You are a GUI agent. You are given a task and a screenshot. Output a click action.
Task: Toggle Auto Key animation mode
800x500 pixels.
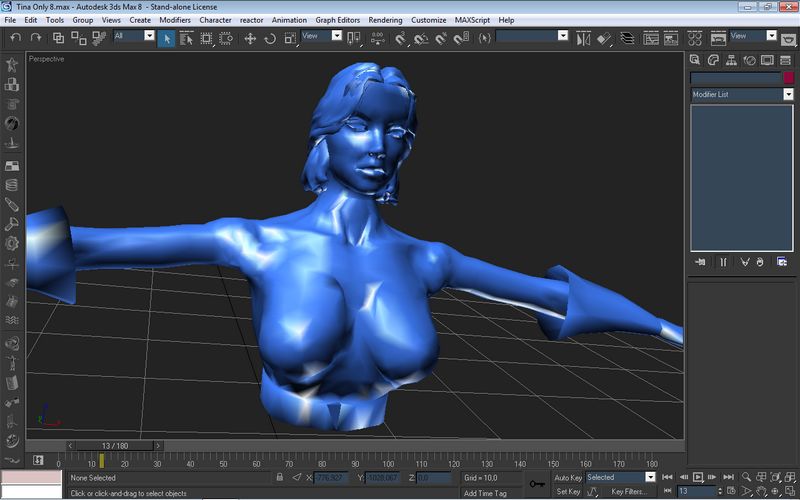coord(567,477)
